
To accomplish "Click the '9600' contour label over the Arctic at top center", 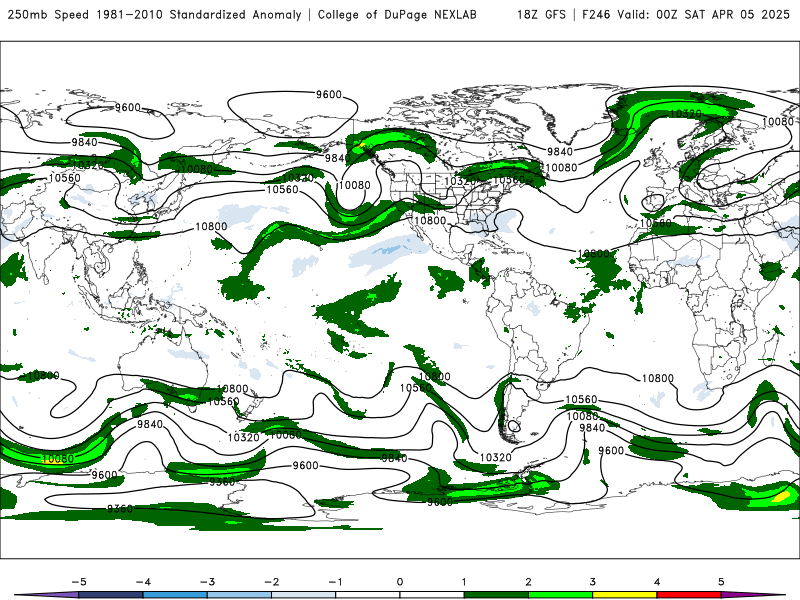I will click(x=329, y=94).
